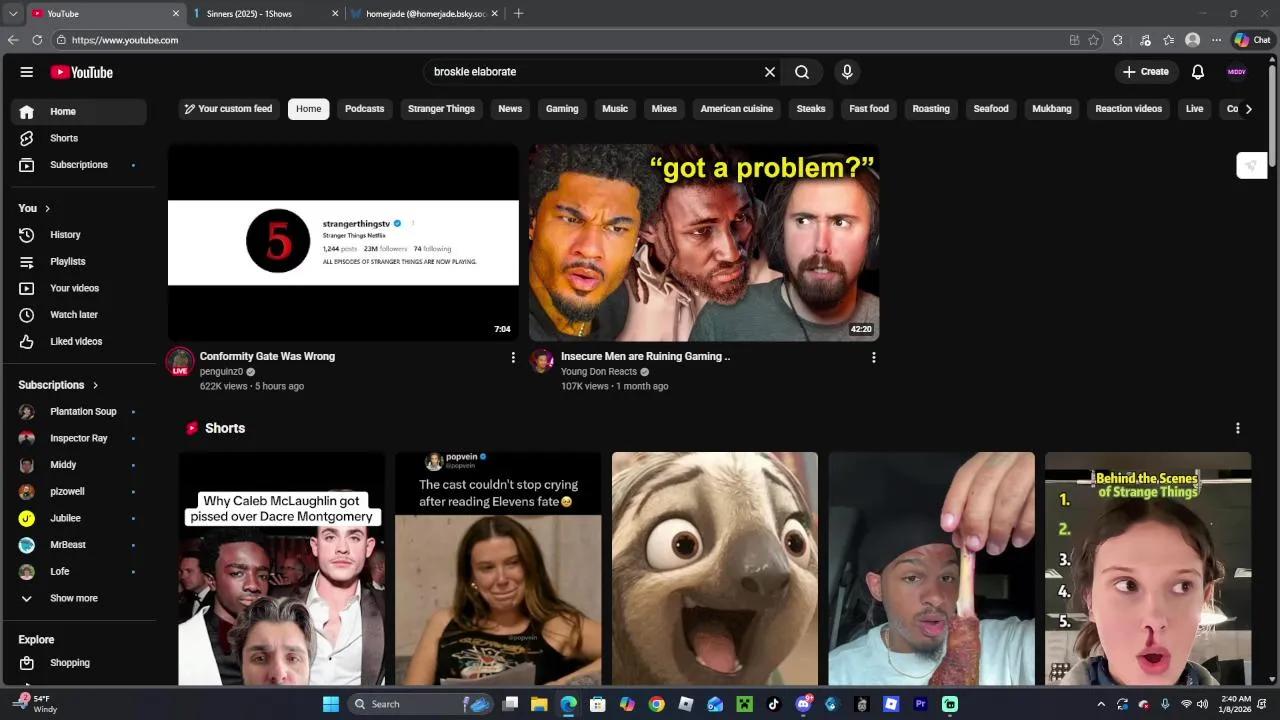
Task: Click the YouTube logo
Action: (82, 72)
